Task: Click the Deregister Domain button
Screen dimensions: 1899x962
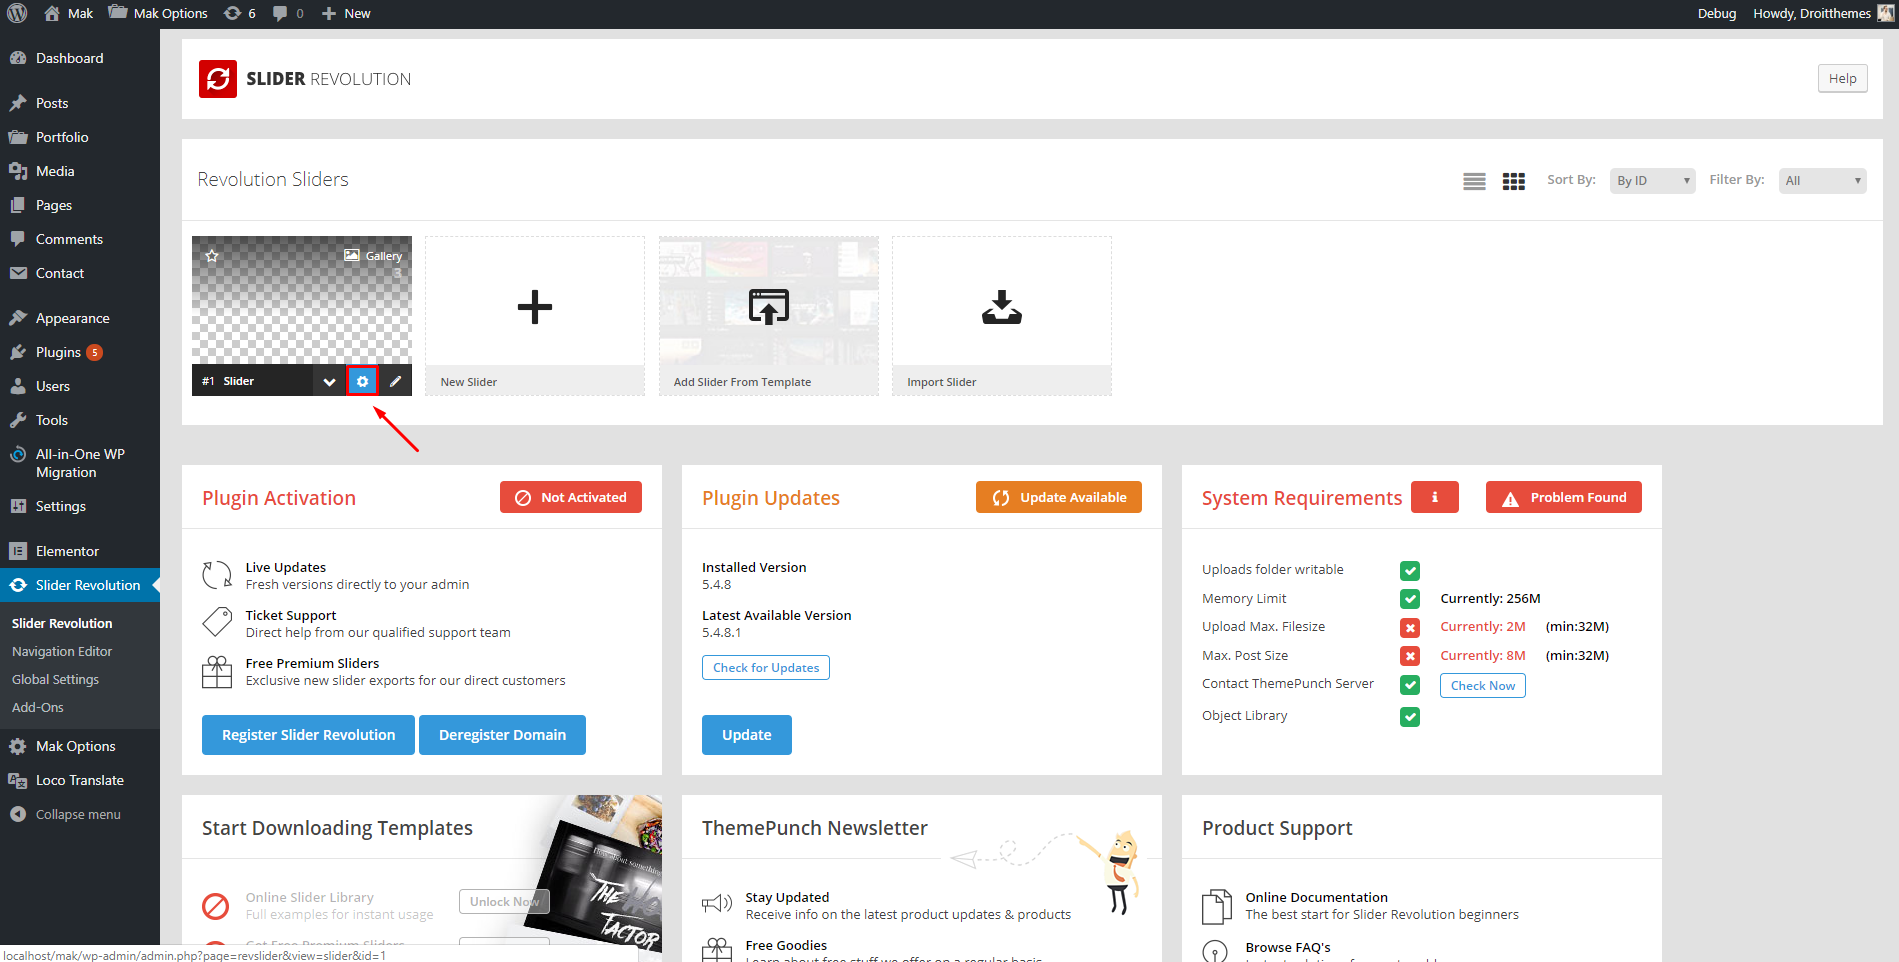Action: point(502,735)
